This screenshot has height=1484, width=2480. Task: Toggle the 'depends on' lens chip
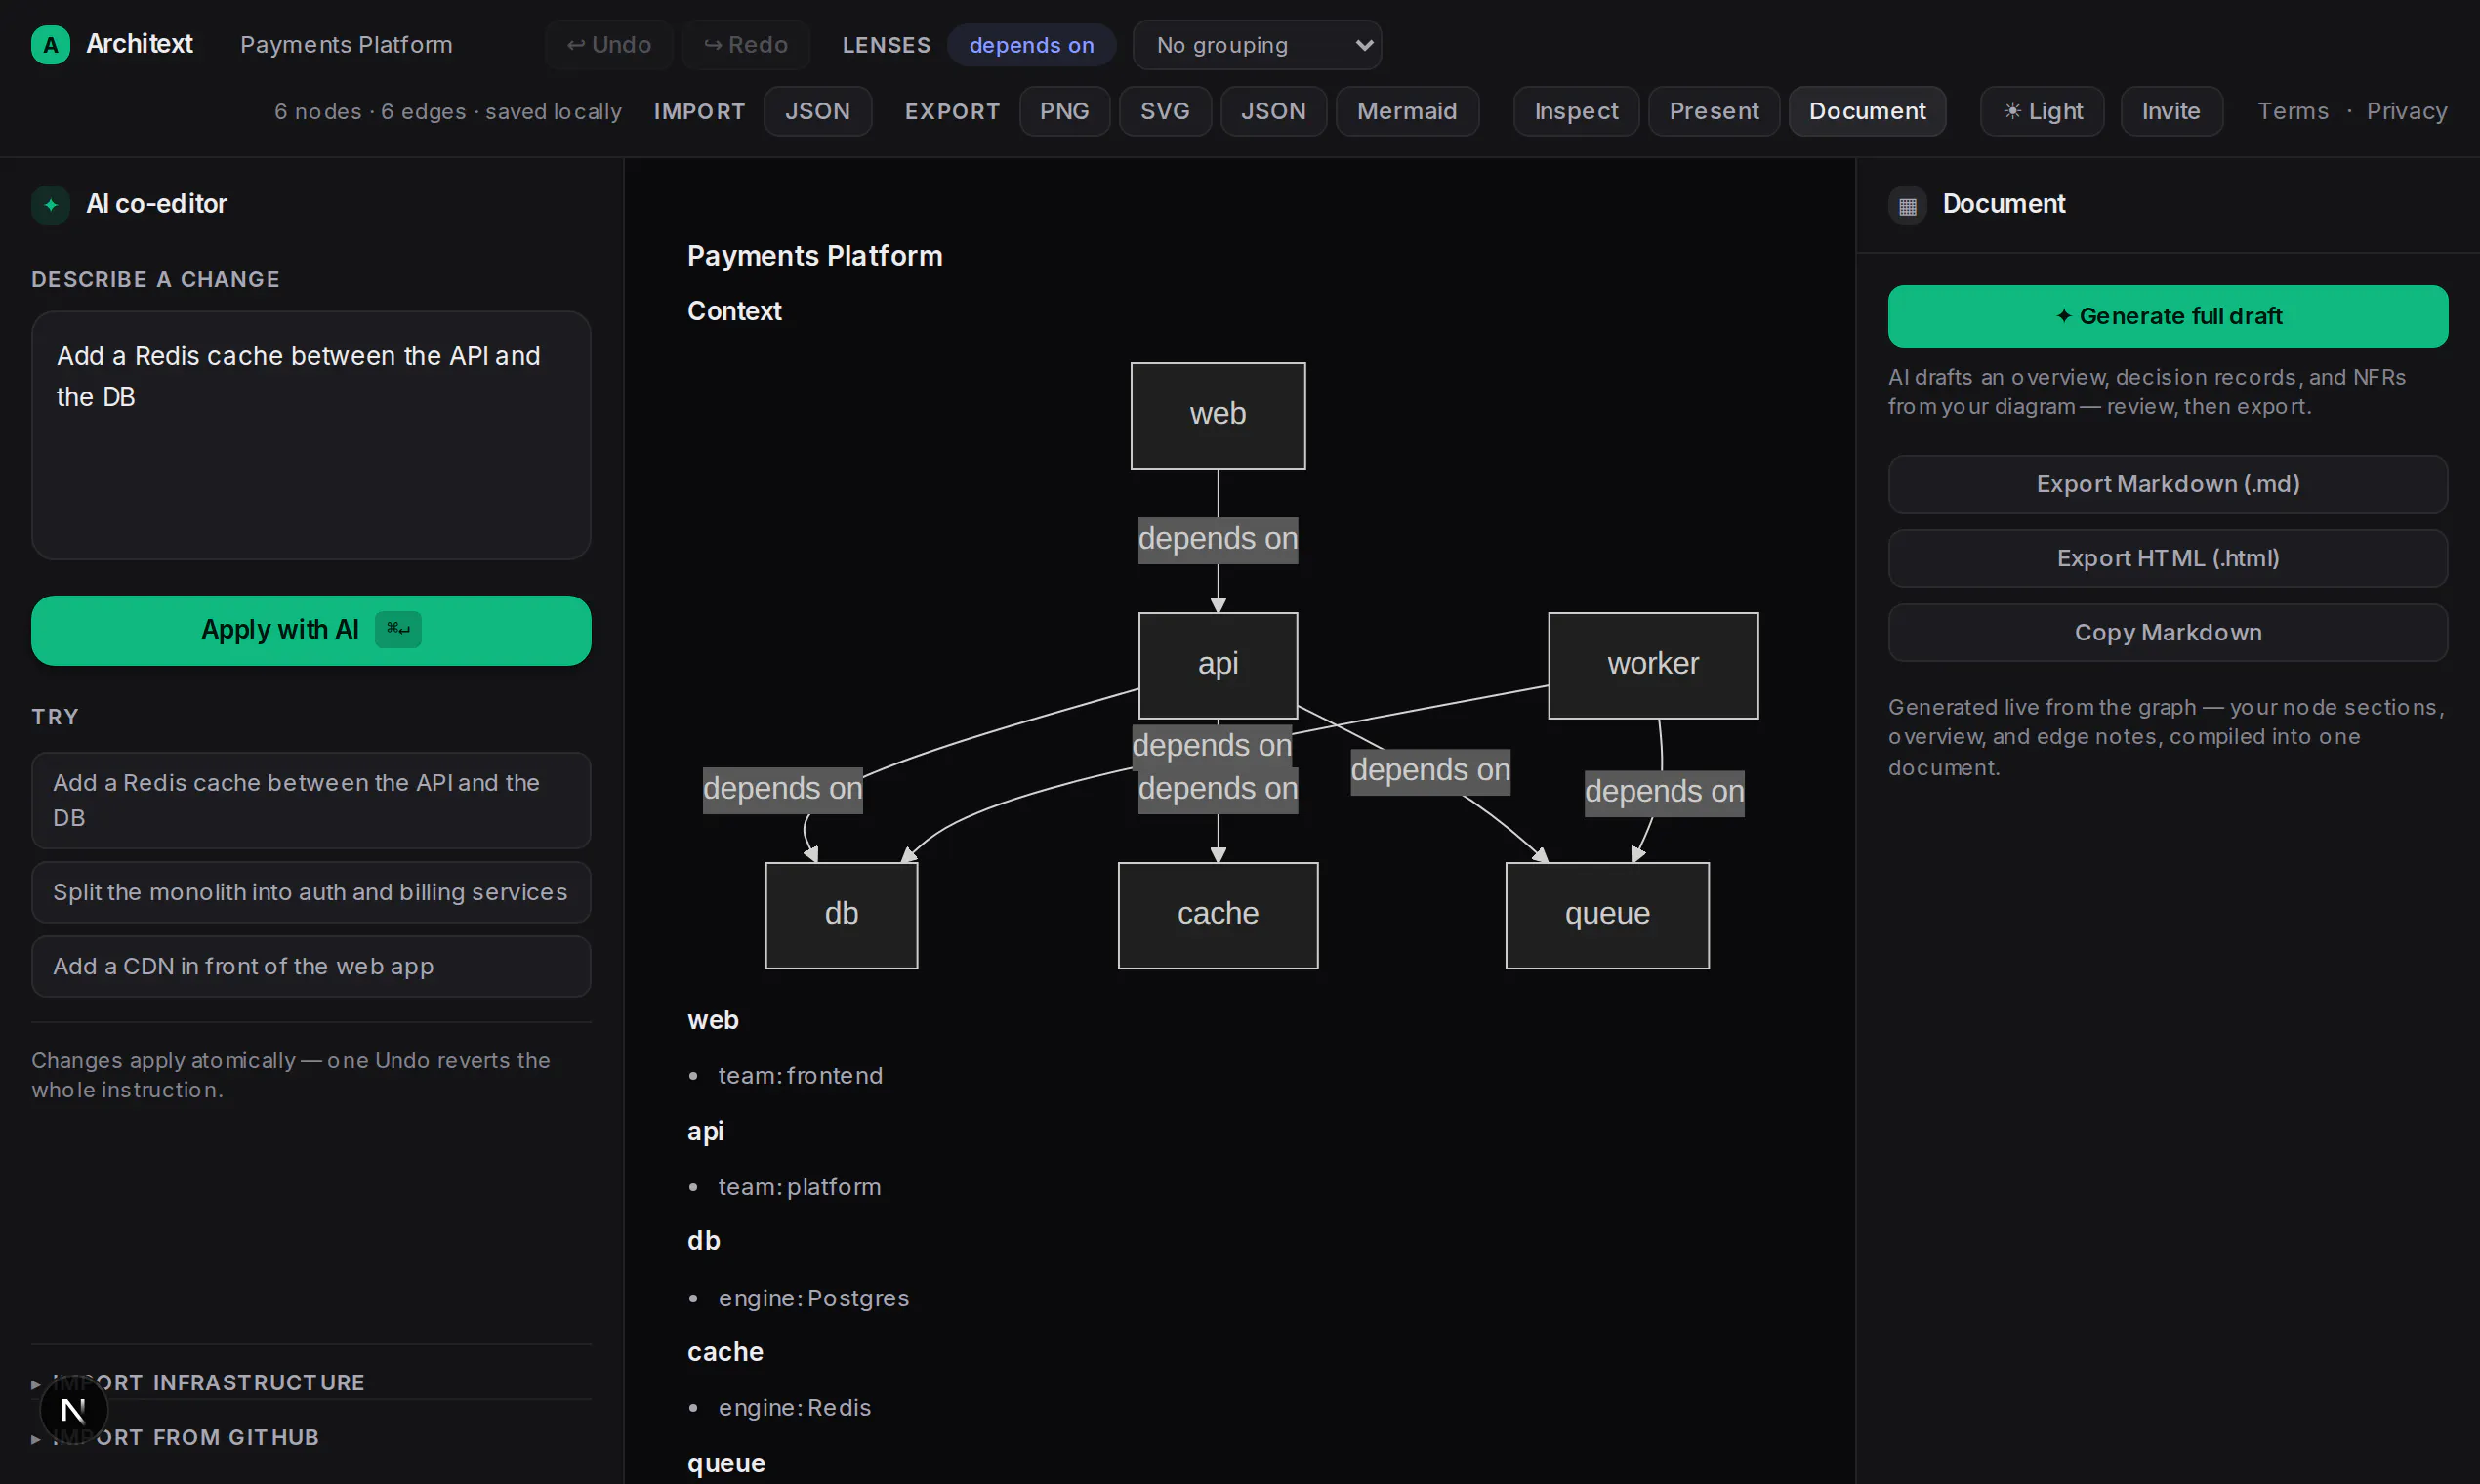point(1031,45)
